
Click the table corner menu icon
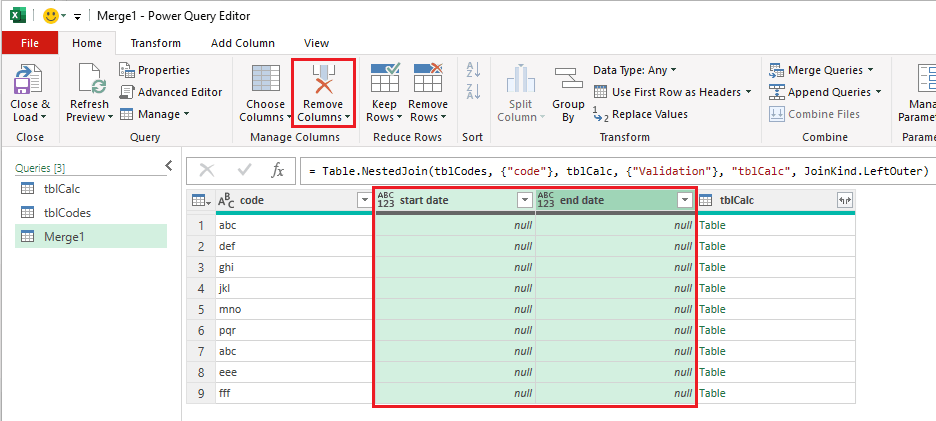point(201,201)
